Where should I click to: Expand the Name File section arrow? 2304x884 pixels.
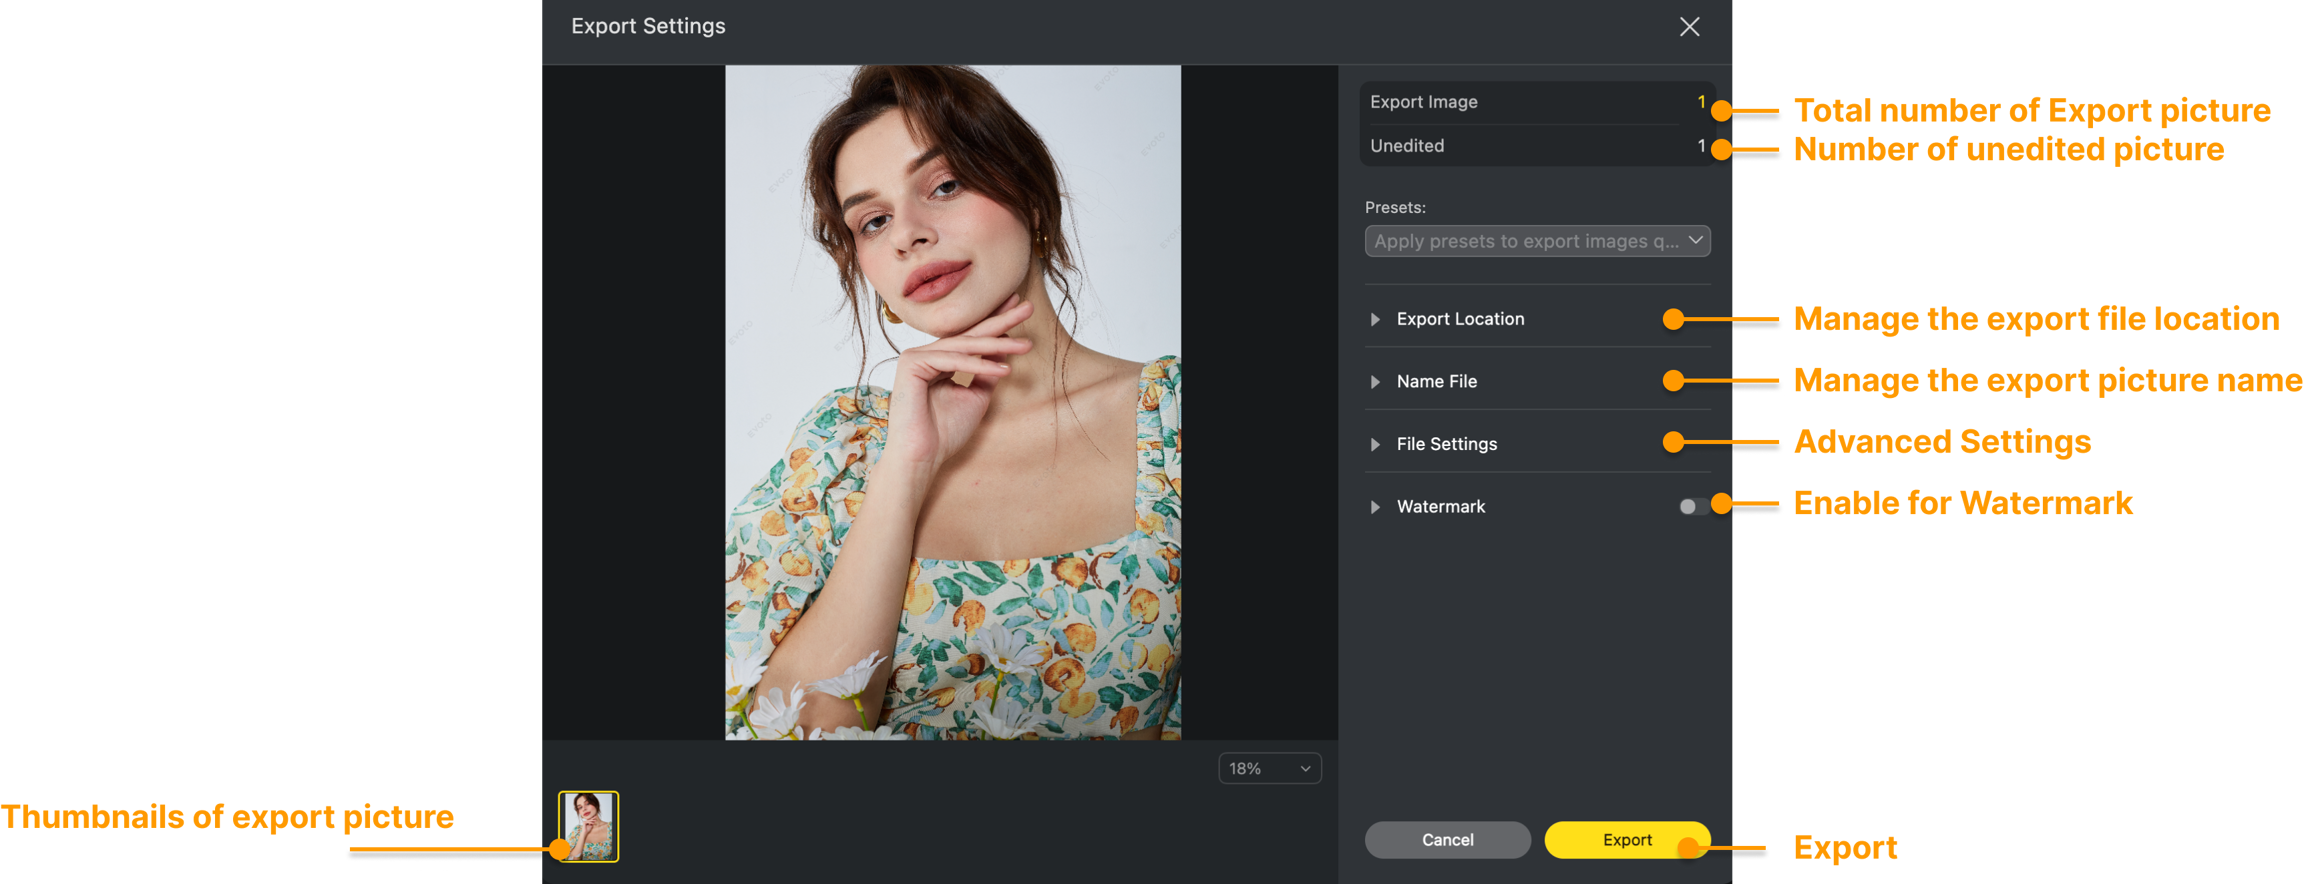coord(1375,382)
